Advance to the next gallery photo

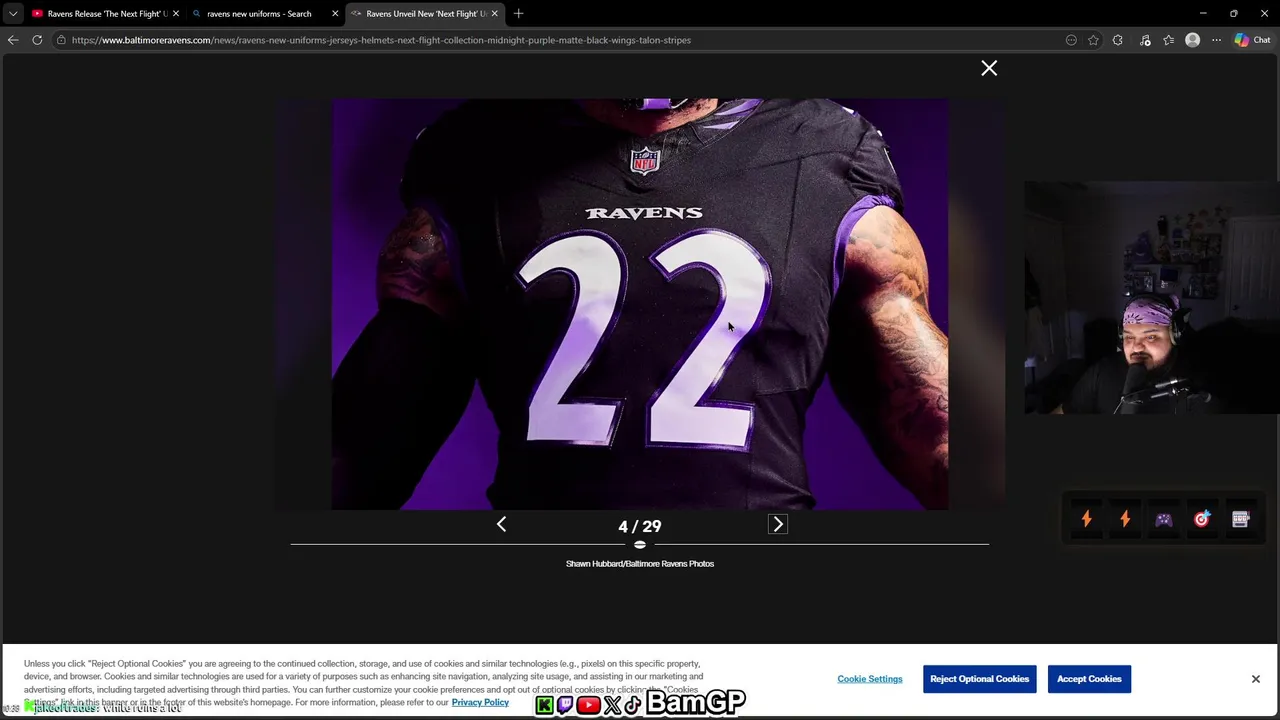point(778,524)
